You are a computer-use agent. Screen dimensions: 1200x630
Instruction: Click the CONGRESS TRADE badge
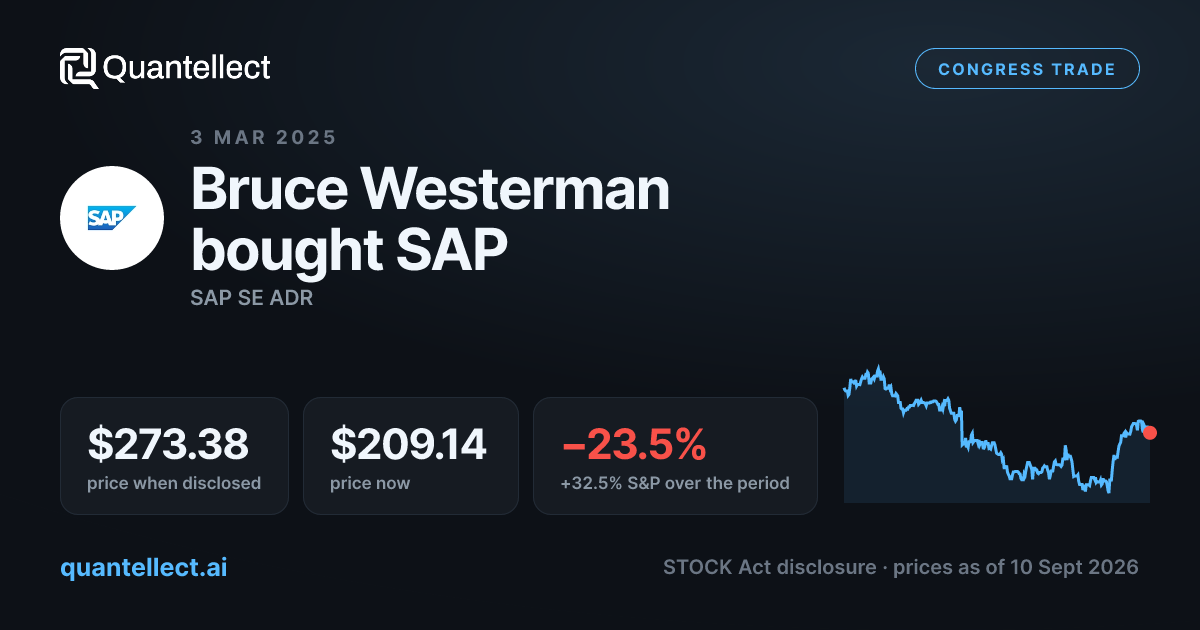click(x=1027, y=69)
